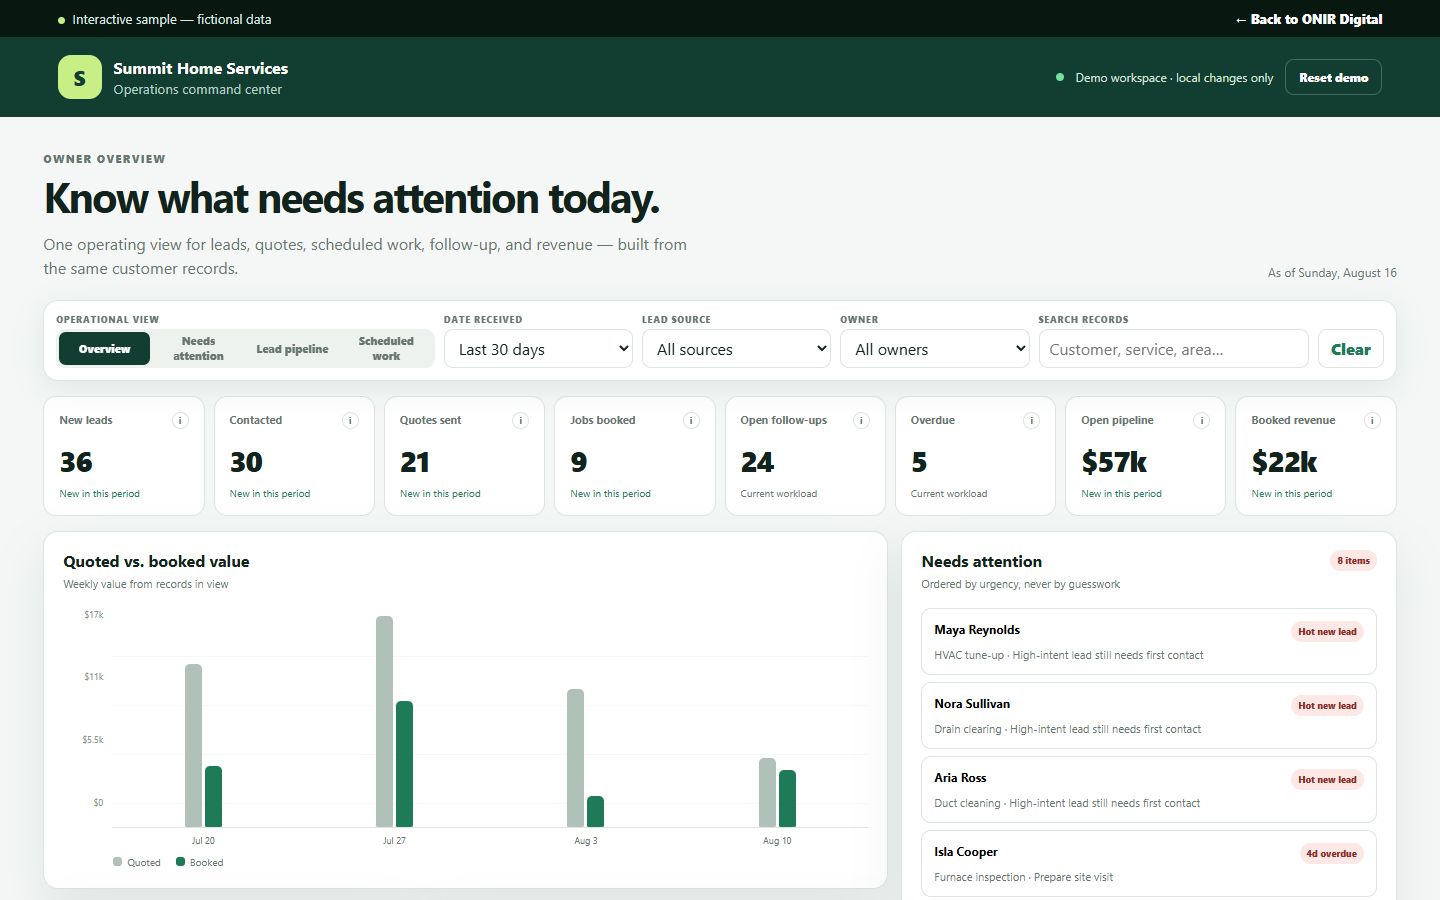
Task: Open info icon on Overdue card
Action: pos(1031,421)
